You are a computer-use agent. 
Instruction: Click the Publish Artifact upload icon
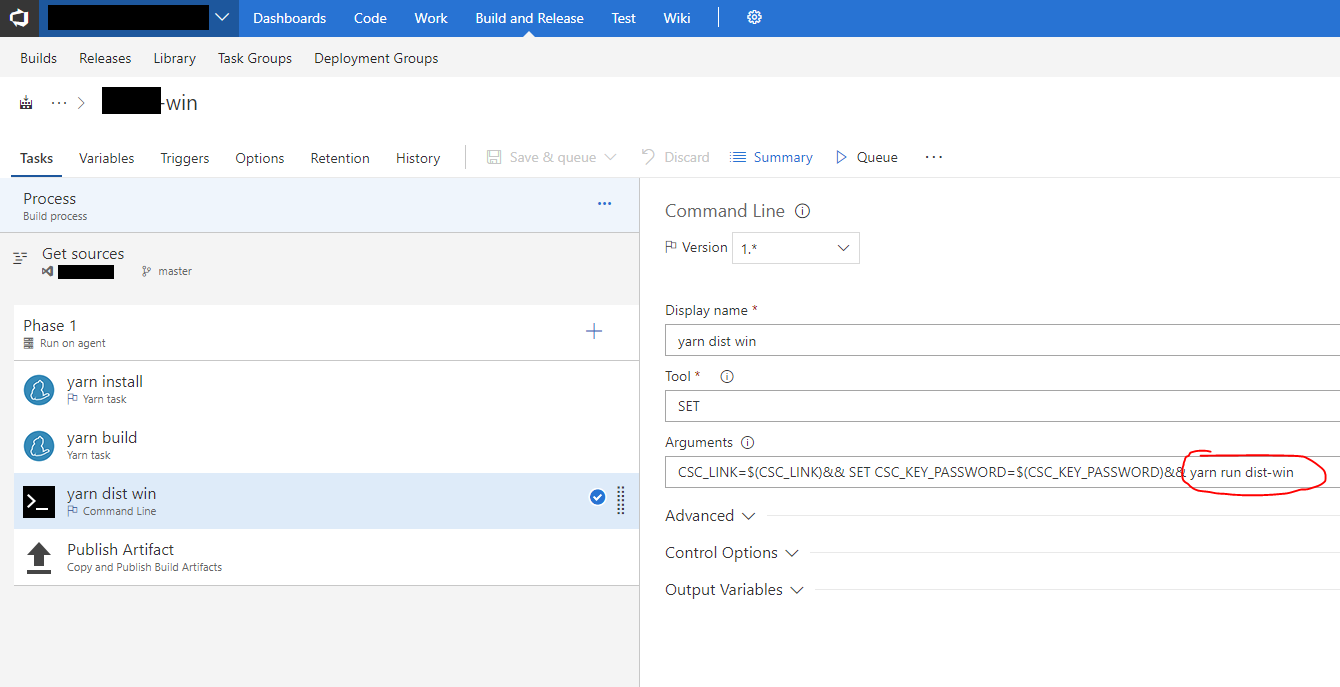point(39,558)
